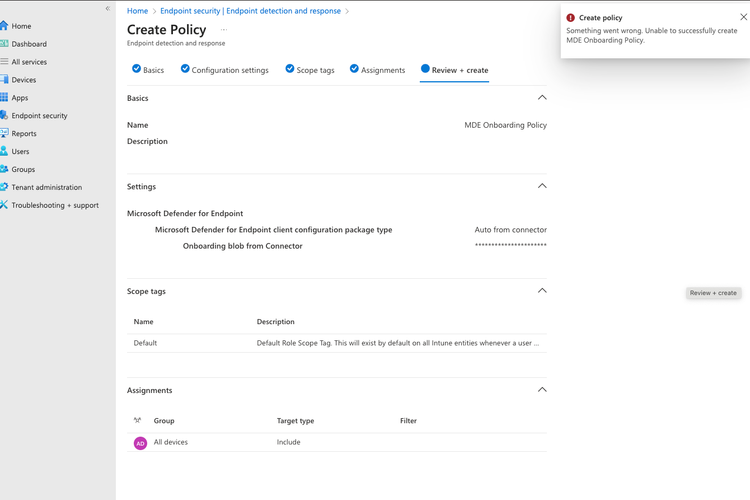Screen dimensions: 750x500
Task: Click the Include target type value
Action: coord(288,442)
